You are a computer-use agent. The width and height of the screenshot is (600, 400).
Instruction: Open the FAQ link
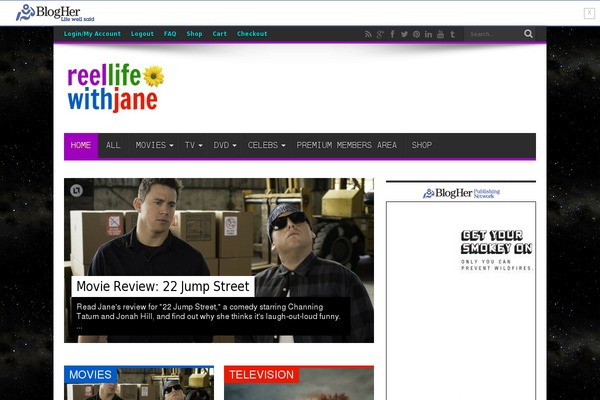click(x=170, y=34)
